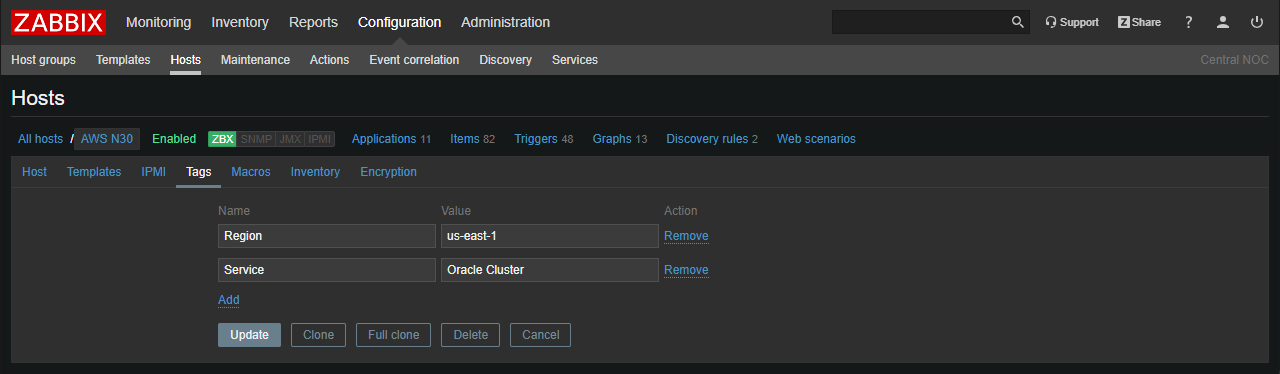Open the Help question mark icon
The image size is (1280, 374).
coord(1189,22)
